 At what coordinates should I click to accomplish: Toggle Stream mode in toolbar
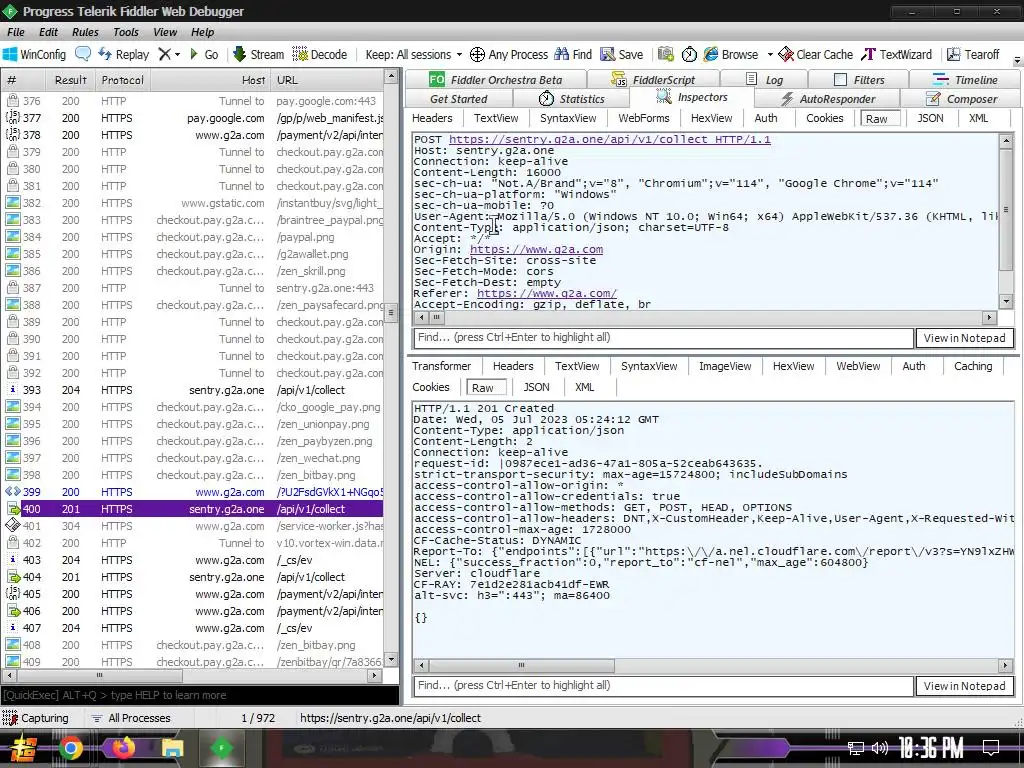click(x=259, y=54)
